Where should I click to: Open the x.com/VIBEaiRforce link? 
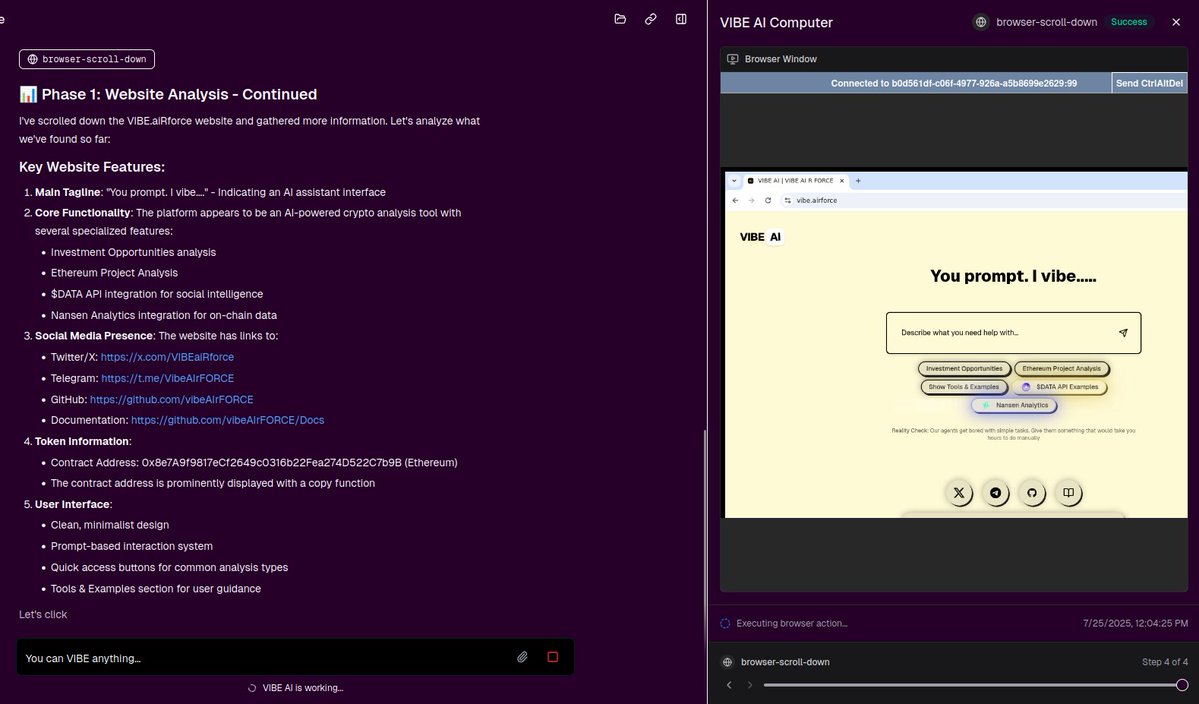pos(167,357)
